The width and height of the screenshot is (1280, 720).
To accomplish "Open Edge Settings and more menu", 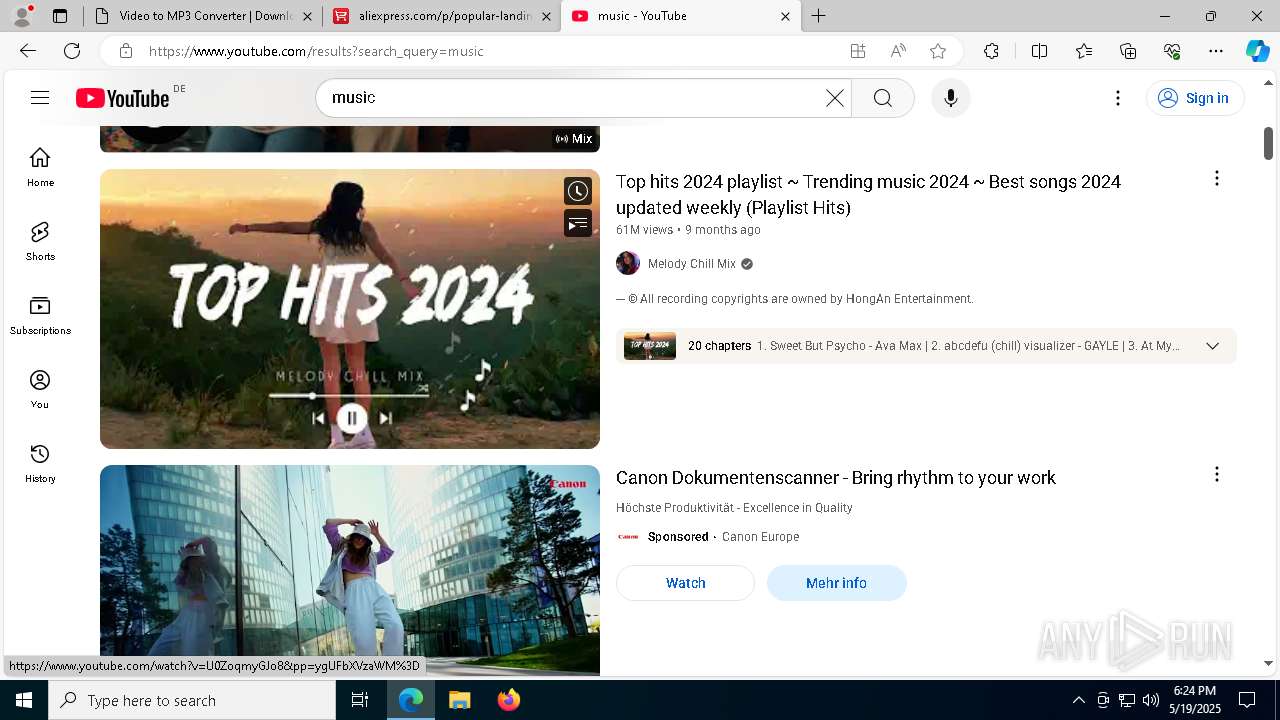I will (x=1216, y=51).
